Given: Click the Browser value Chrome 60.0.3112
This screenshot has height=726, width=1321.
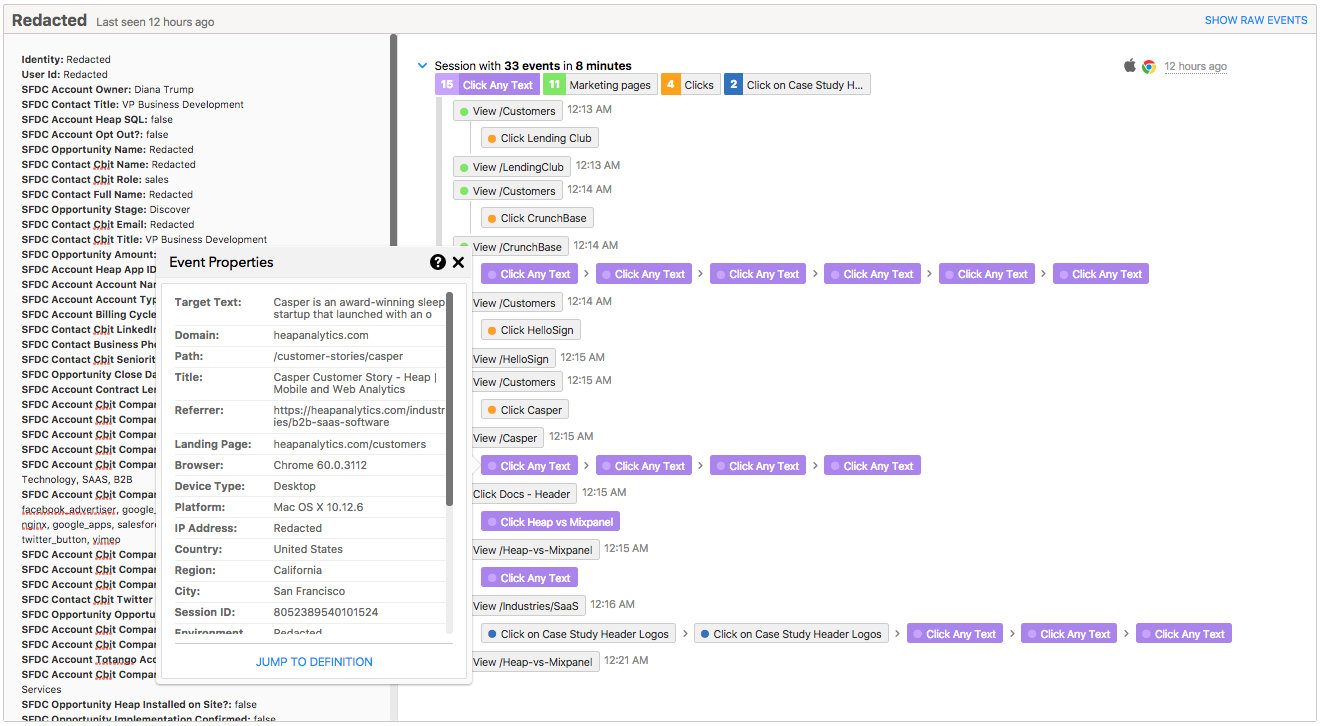Looking at the screenshot, I should [x=320, y=465].
